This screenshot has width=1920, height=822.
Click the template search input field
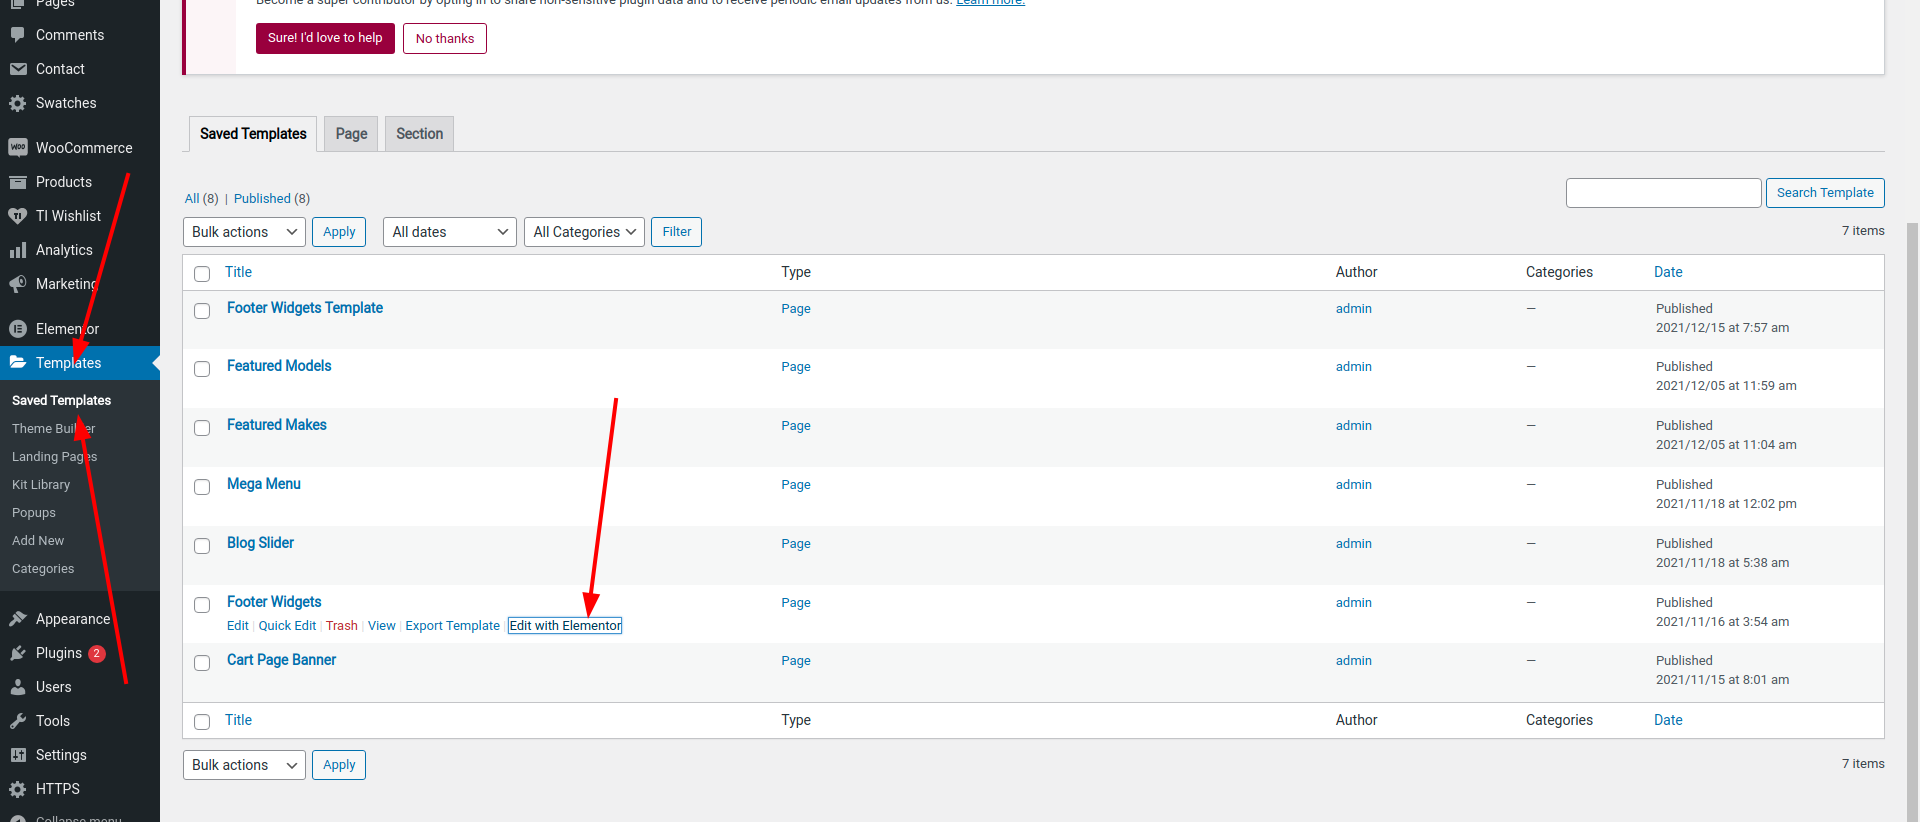coord(1663,193)
